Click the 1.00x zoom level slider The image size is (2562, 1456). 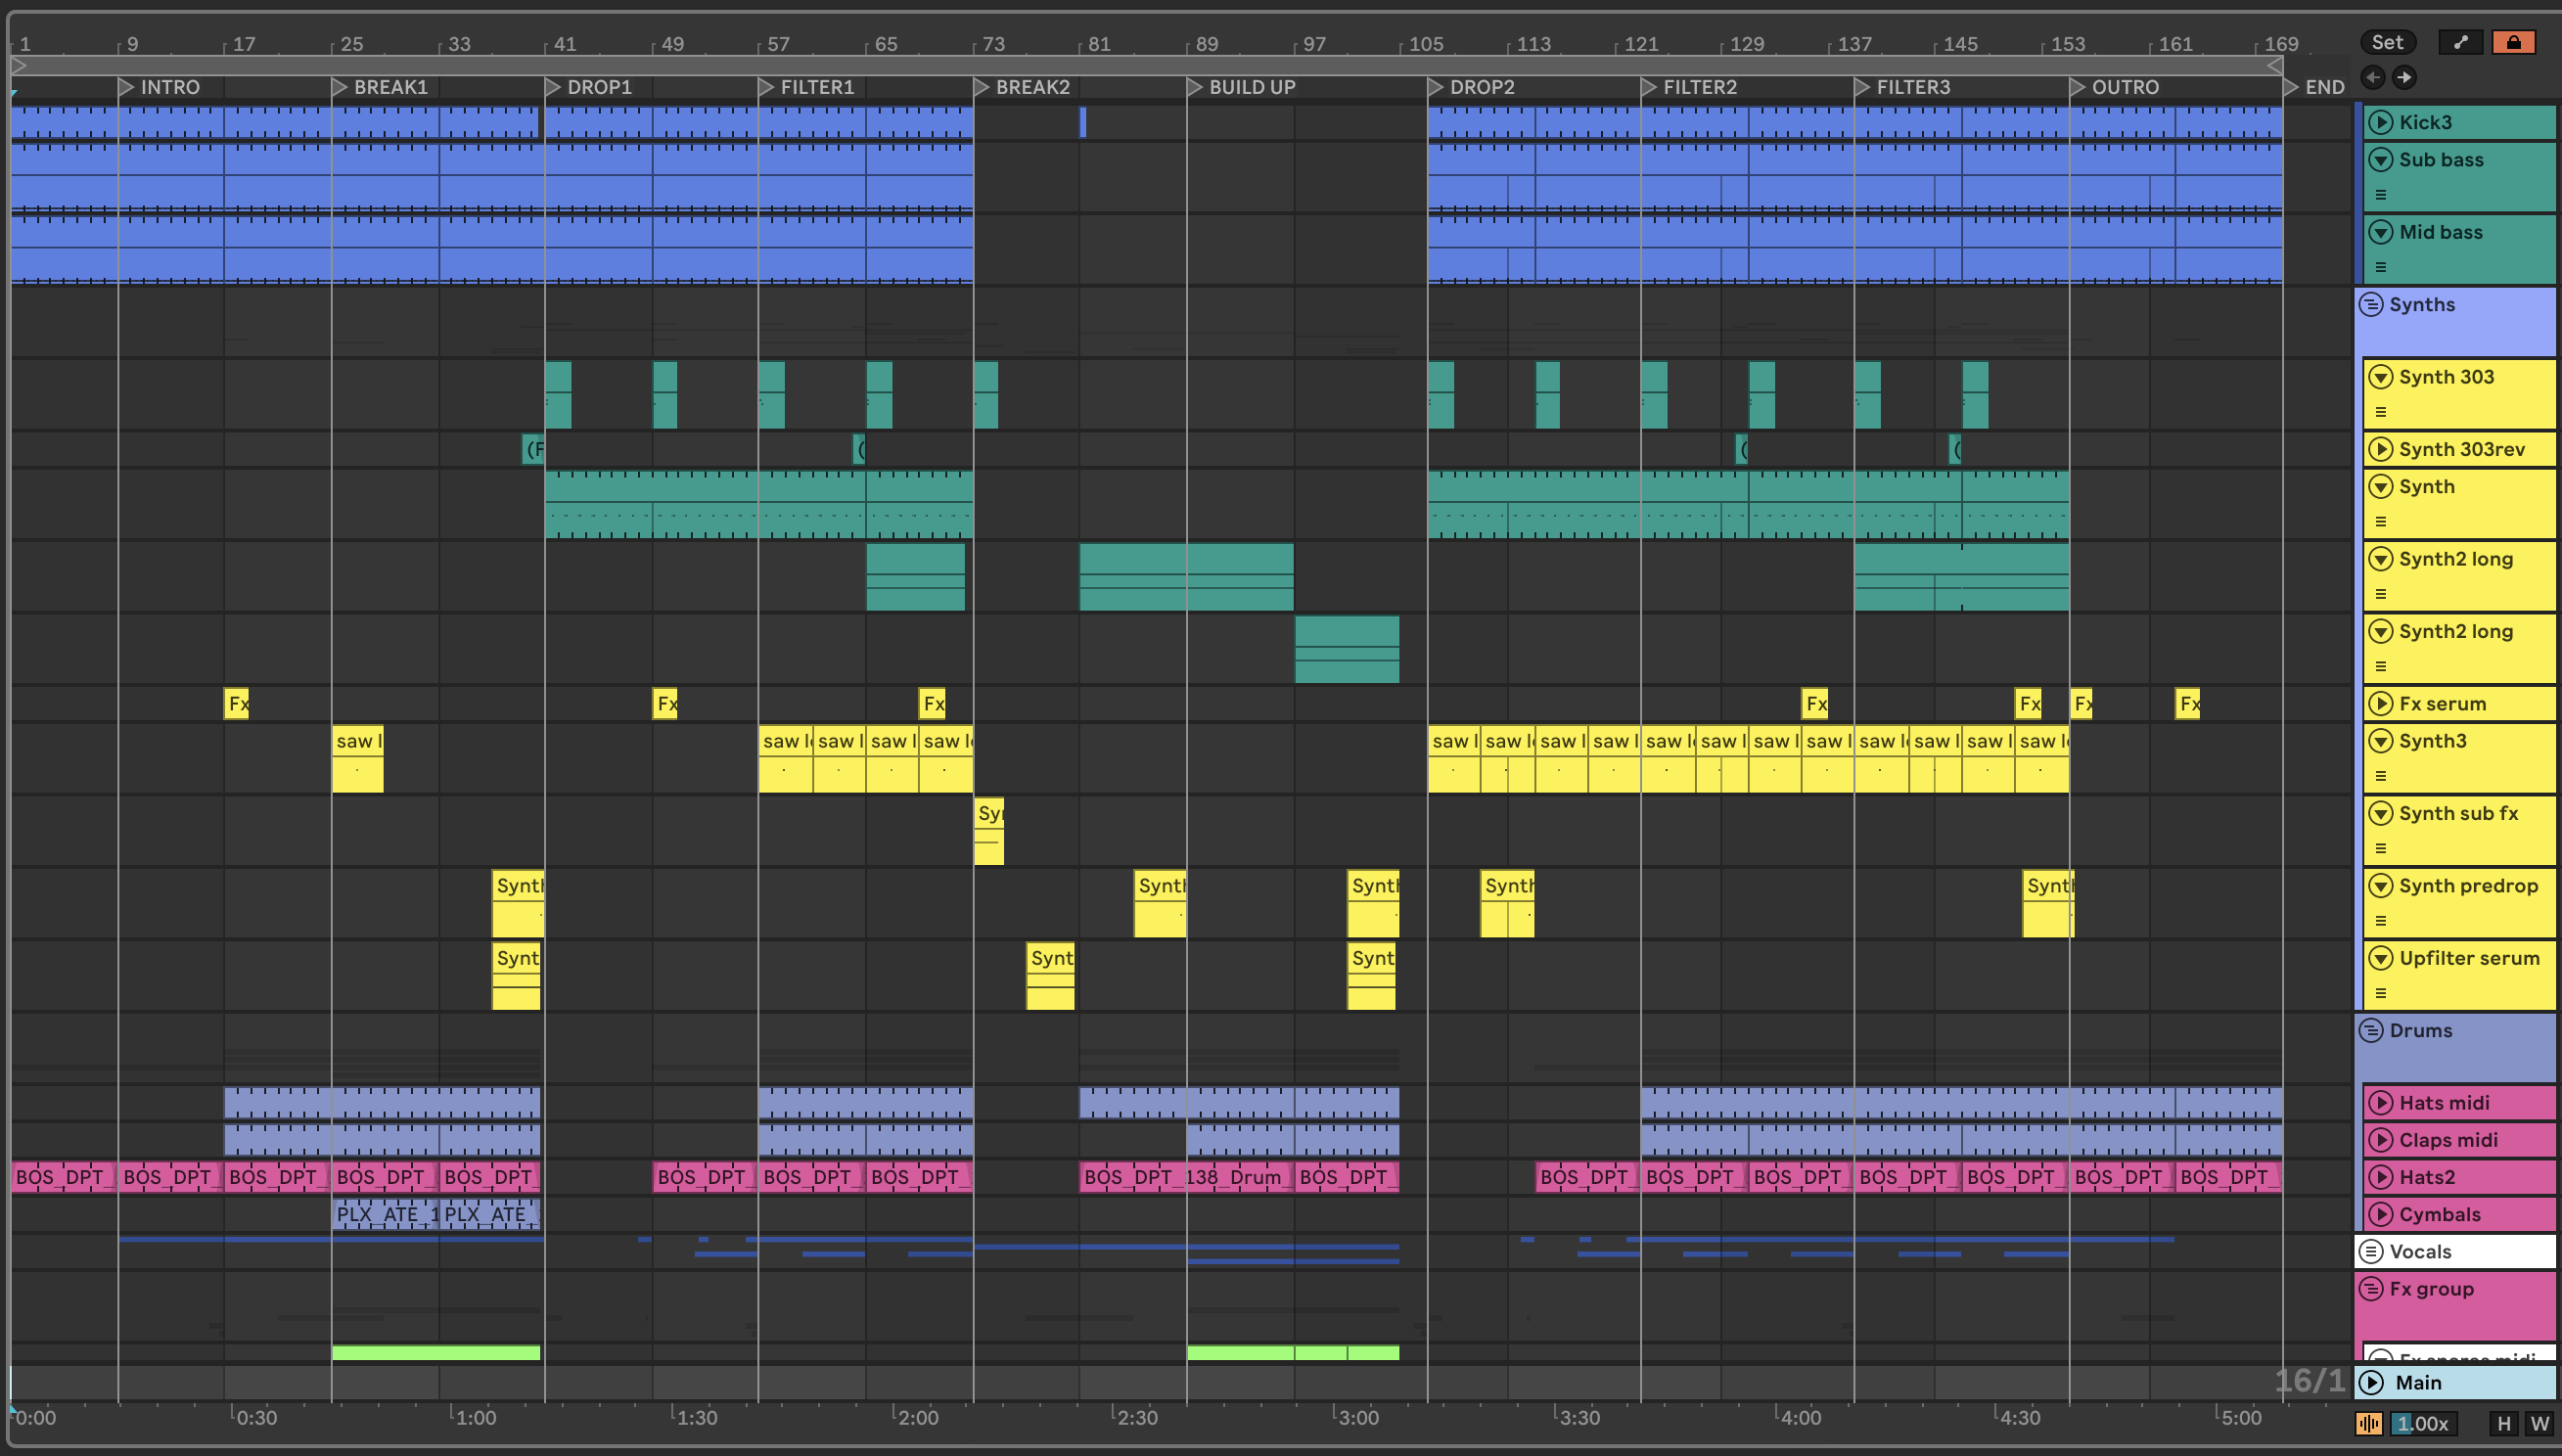click(x=2424, y=1424)
